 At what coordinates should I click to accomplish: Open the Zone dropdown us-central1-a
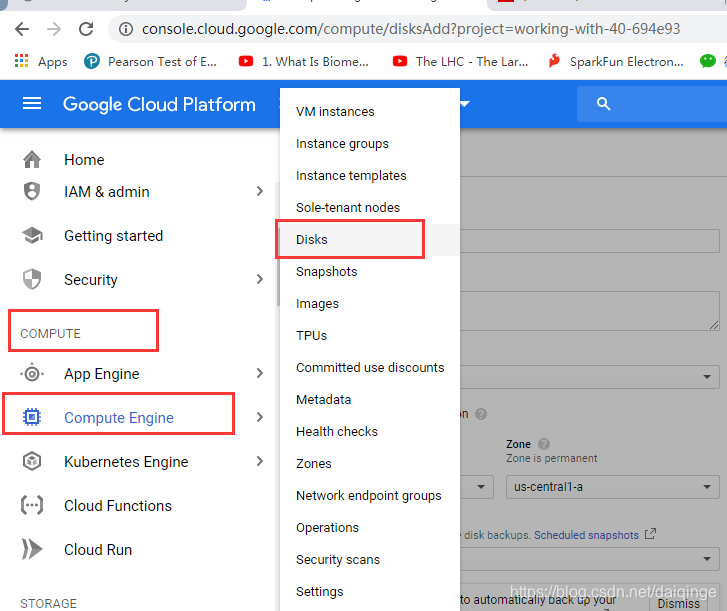click(x=612, y=487)
